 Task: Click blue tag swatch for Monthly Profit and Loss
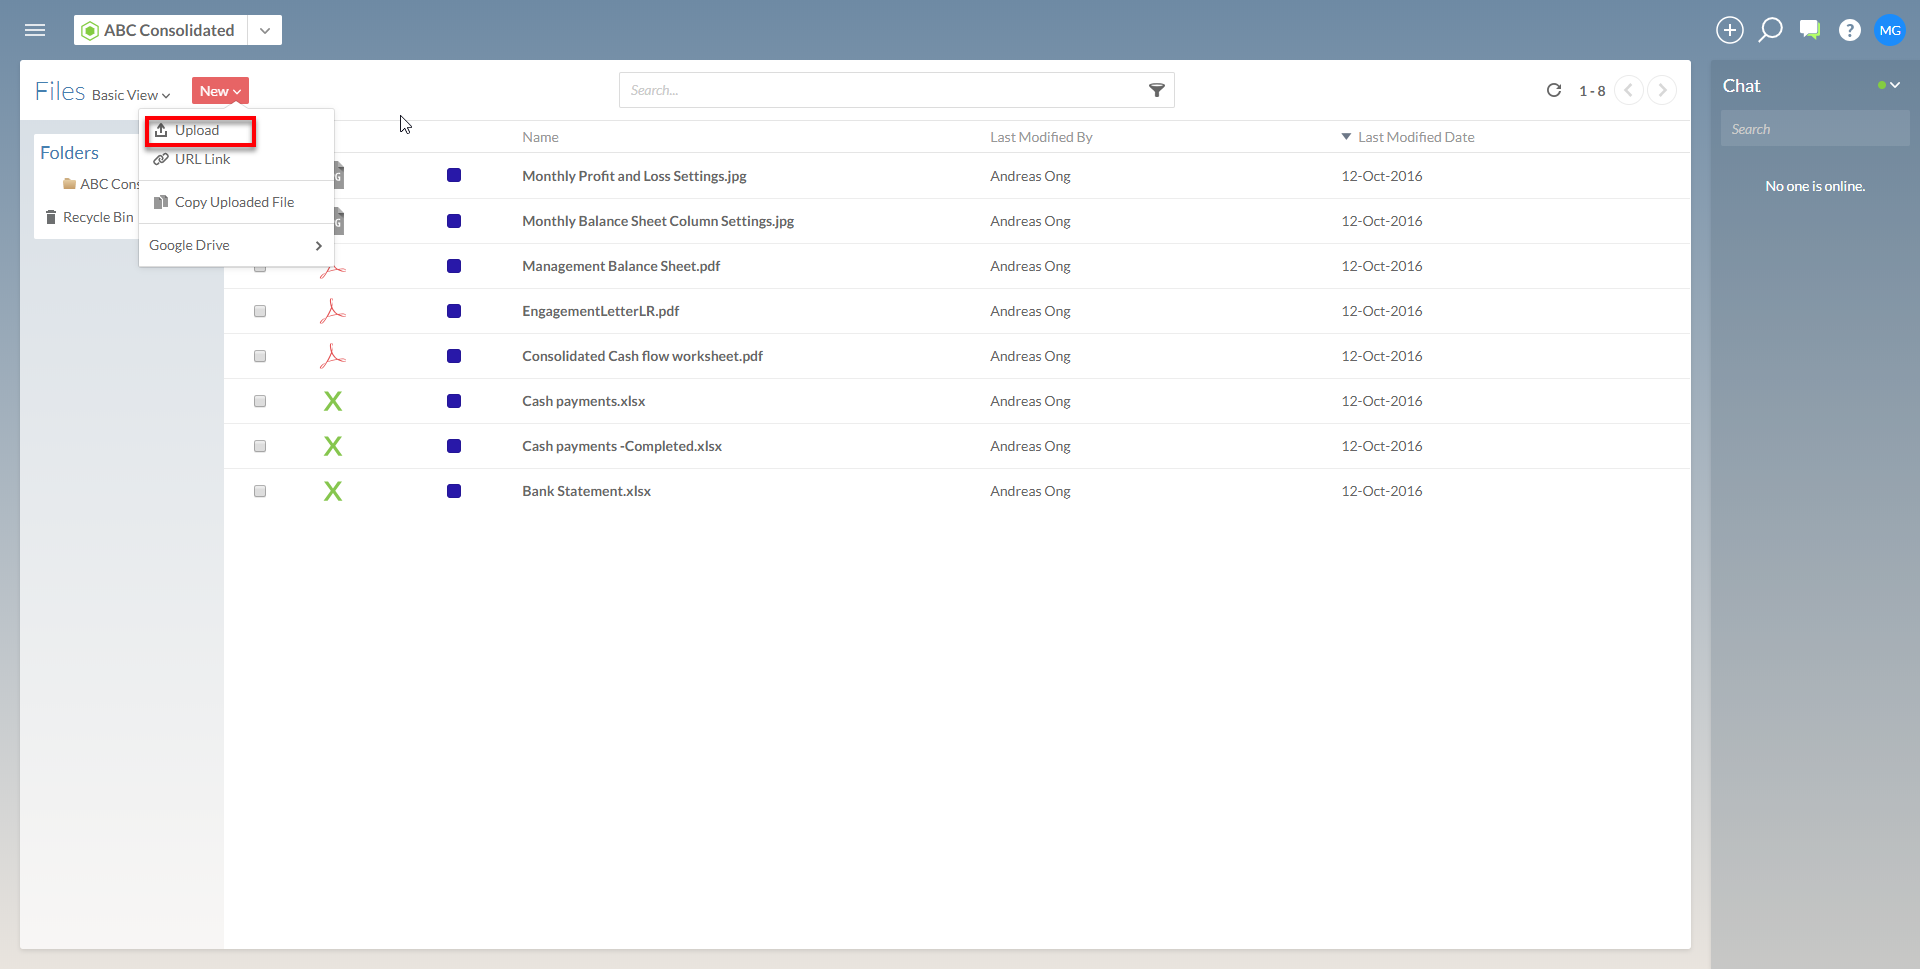(x=454, y=175)
